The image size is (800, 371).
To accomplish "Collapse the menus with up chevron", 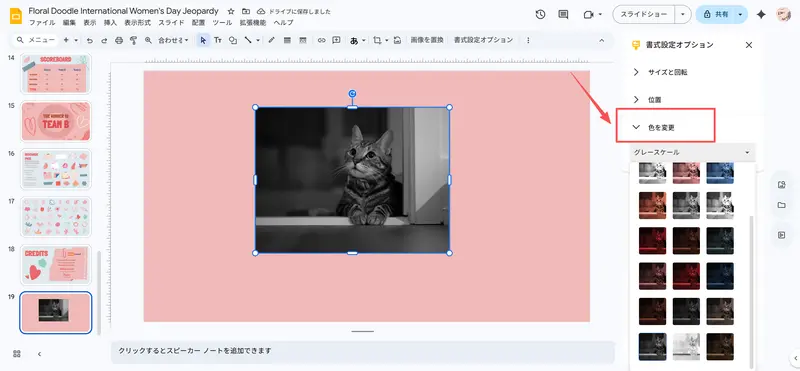I will coord(602,40).
